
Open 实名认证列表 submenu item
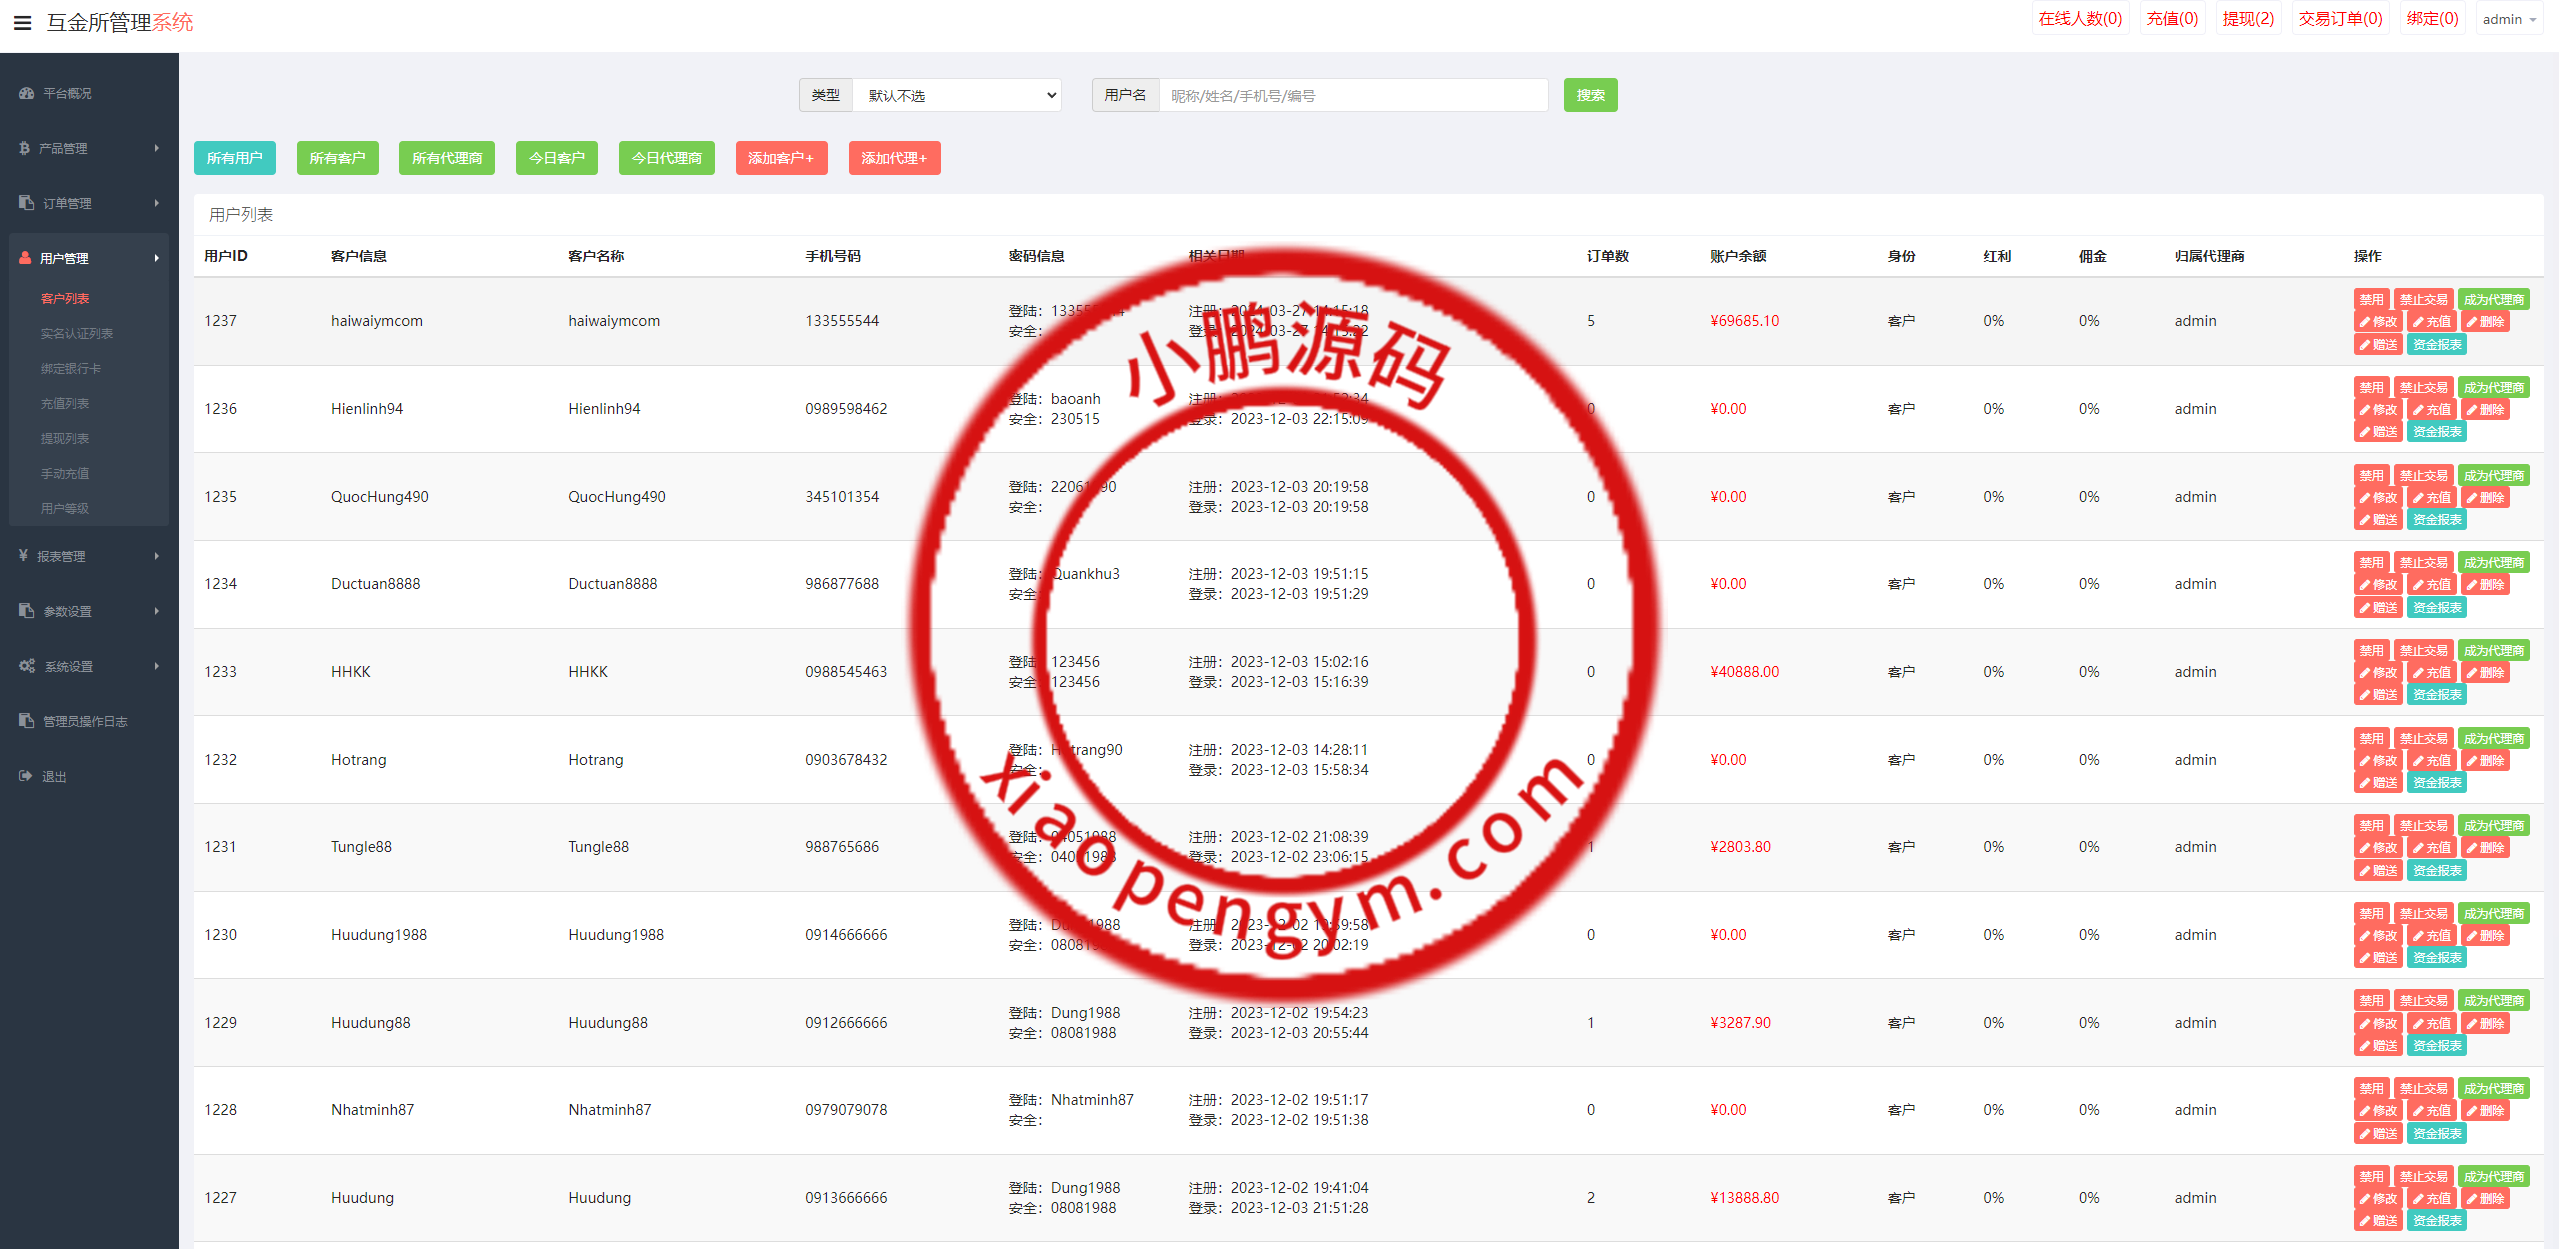pos(77,334)
